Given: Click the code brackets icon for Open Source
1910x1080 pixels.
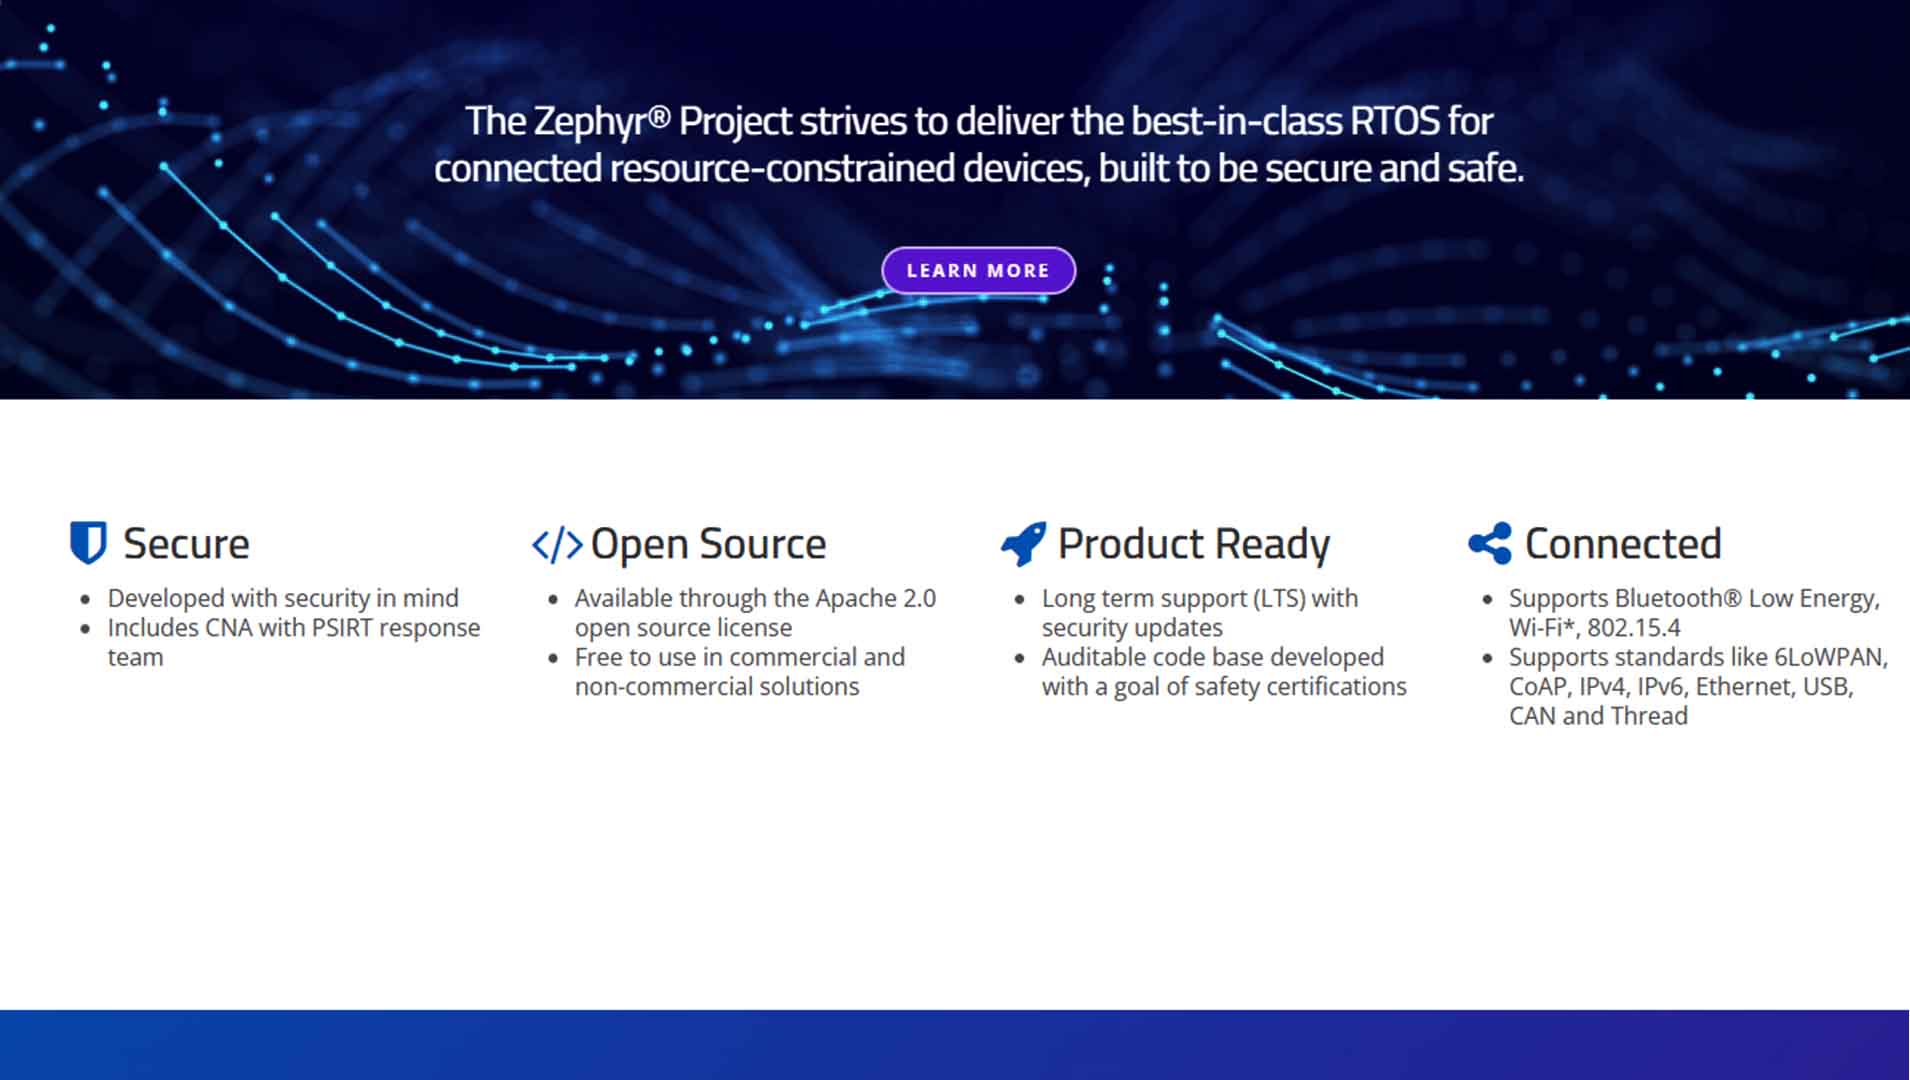Looking at the screenshot, I should (x=556, y=545).
